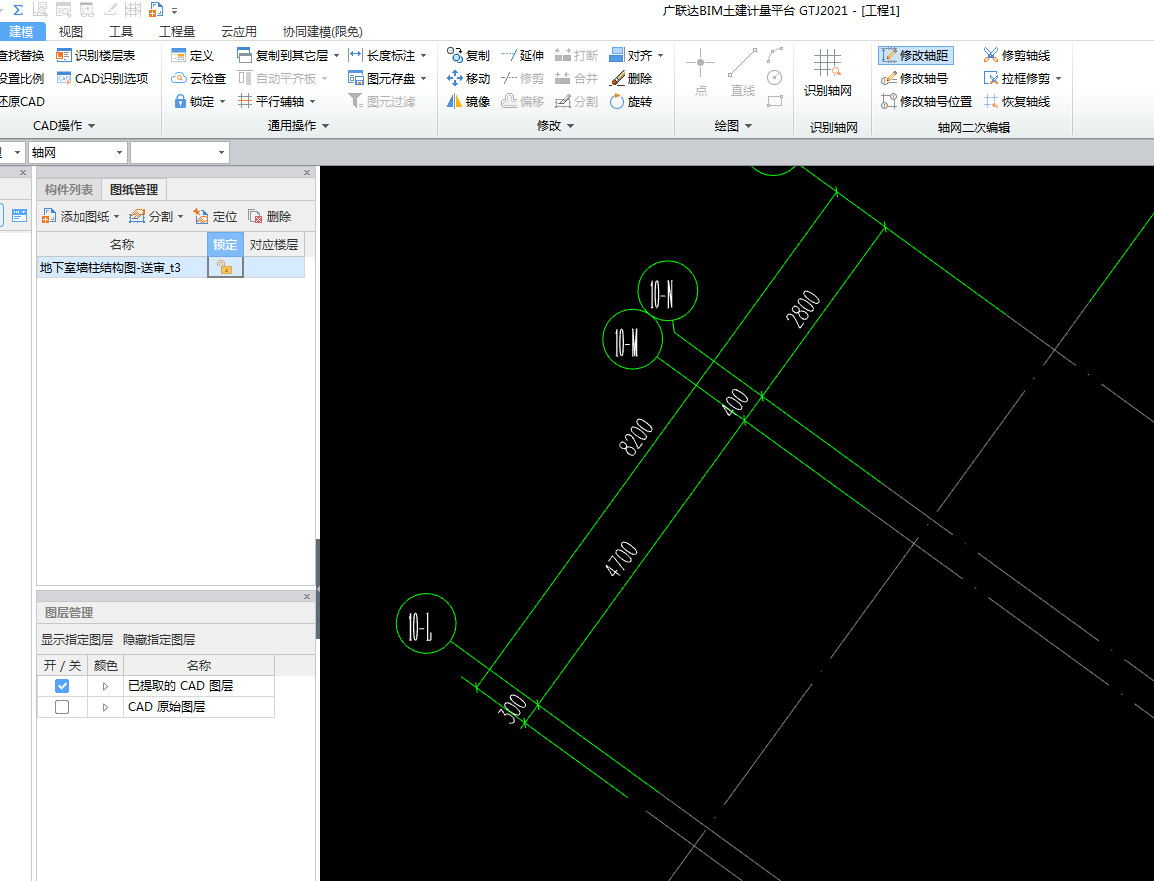1154x881 pixels.
Task: Click 显示指定图层 button
Action: [x=77, y=640]
